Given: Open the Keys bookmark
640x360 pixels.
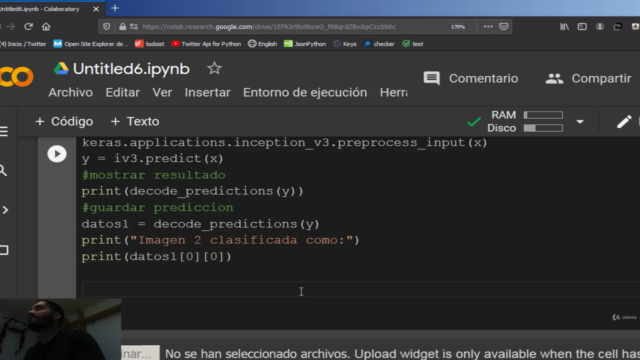Looking at the screenshot, I should (345, 44).
